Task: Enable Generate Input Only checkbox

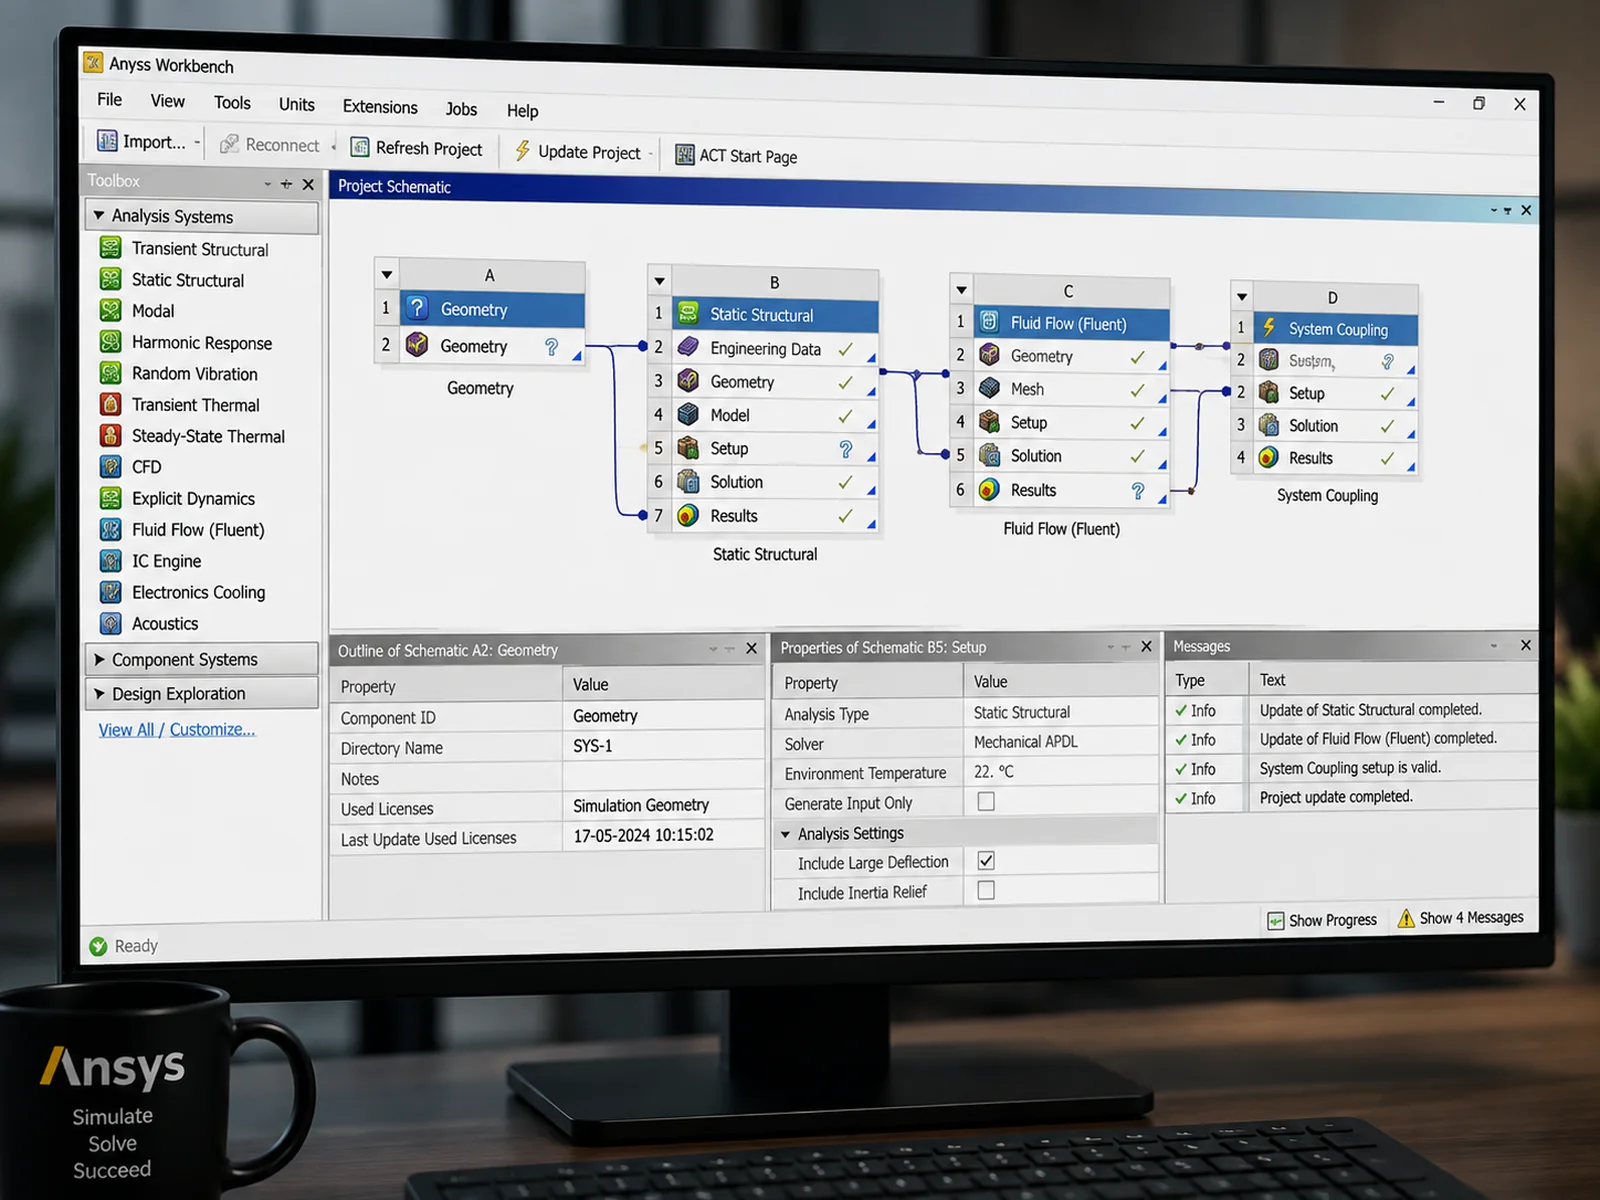Action: tap(986, 801)
